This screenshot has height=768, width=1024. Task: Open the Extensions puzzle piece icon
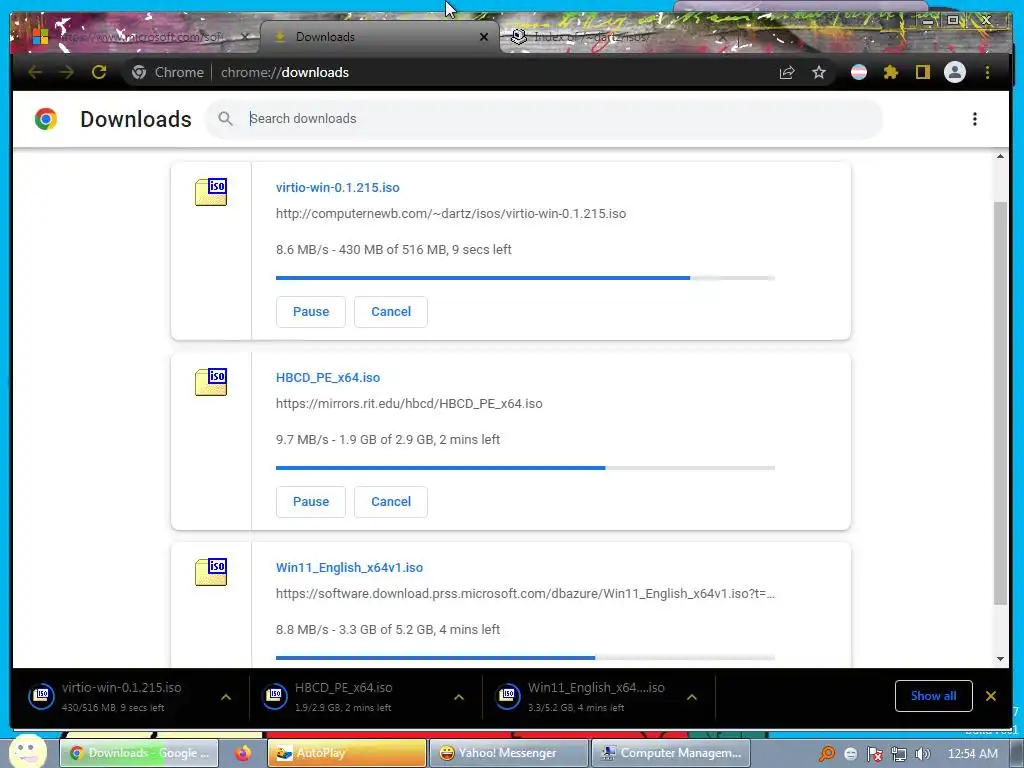891,72
